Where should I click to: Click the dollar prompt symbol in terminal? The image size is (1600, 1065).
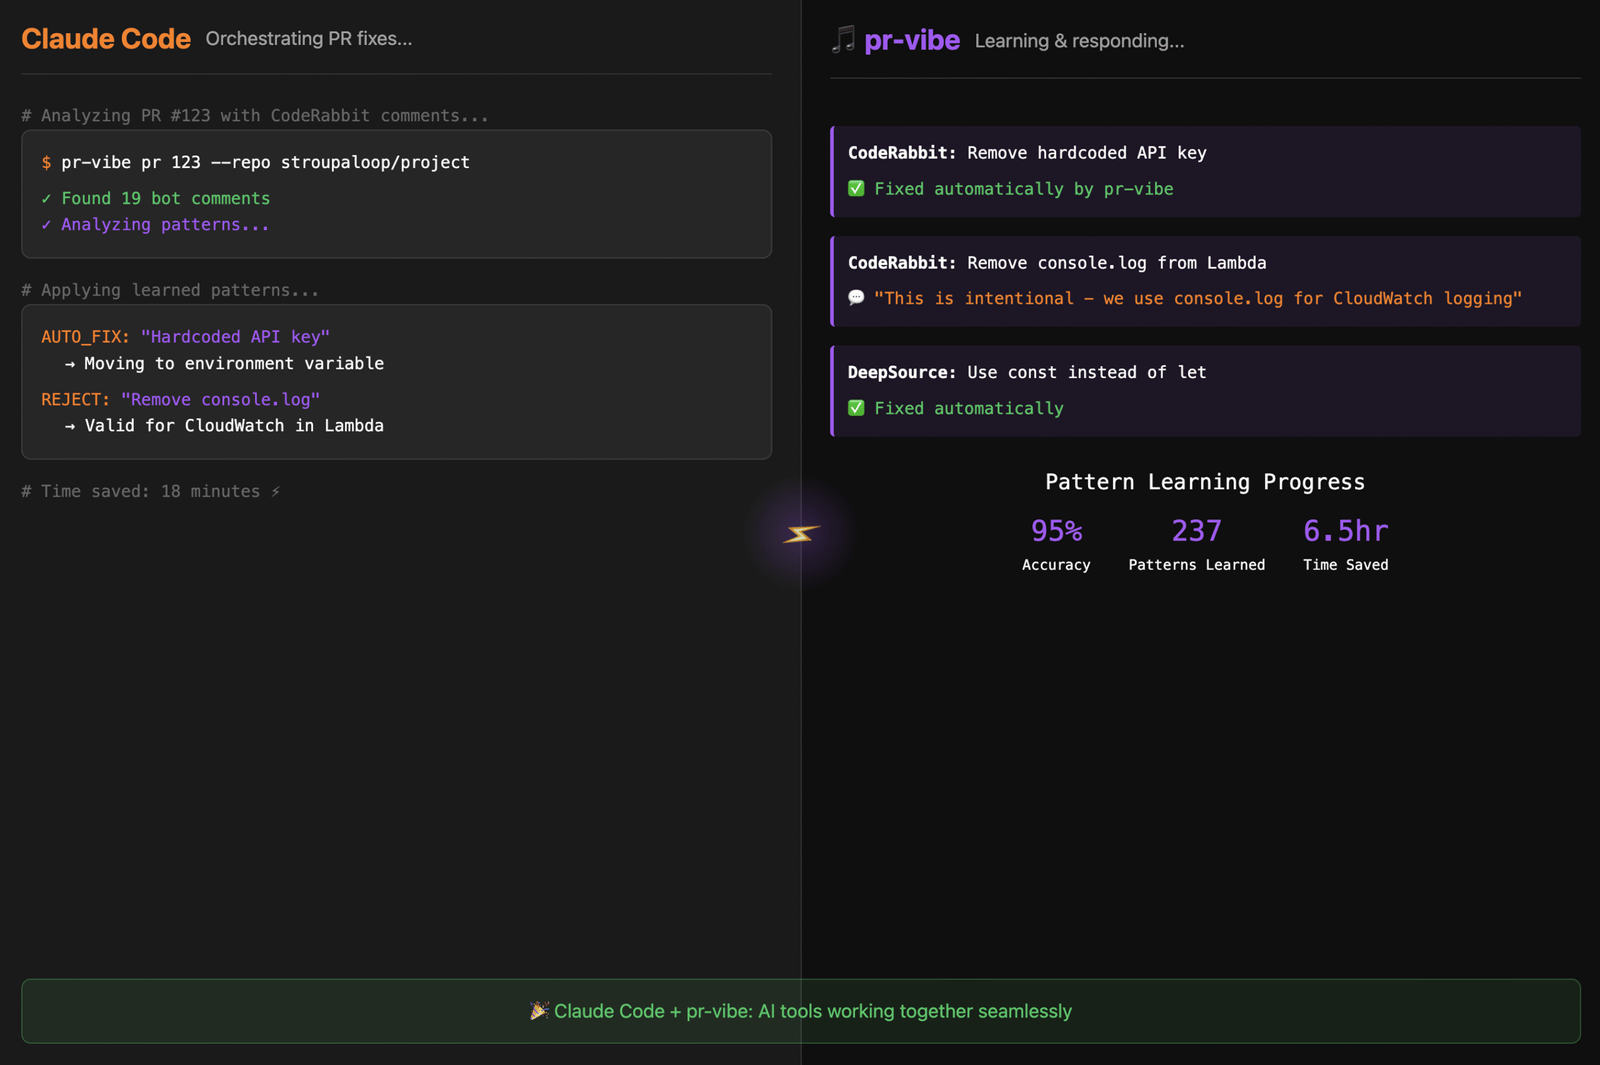46,162
